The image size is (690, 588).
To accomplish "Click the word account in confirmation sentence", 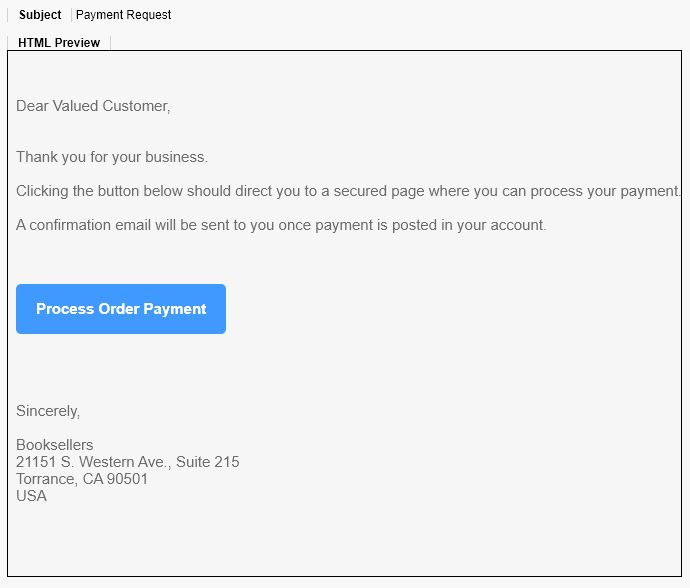I will click(x=518, y=225).
